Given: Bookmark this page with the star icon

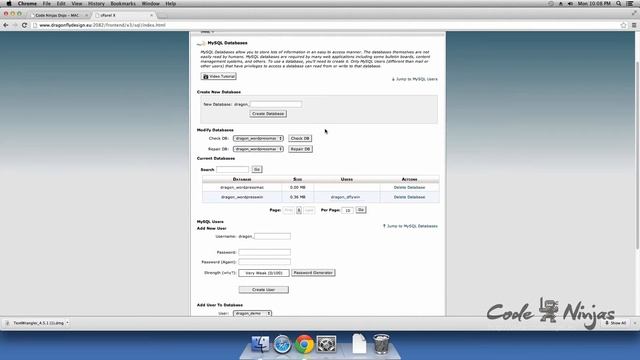Looking at the screenshot, I should tap(623, 25).
